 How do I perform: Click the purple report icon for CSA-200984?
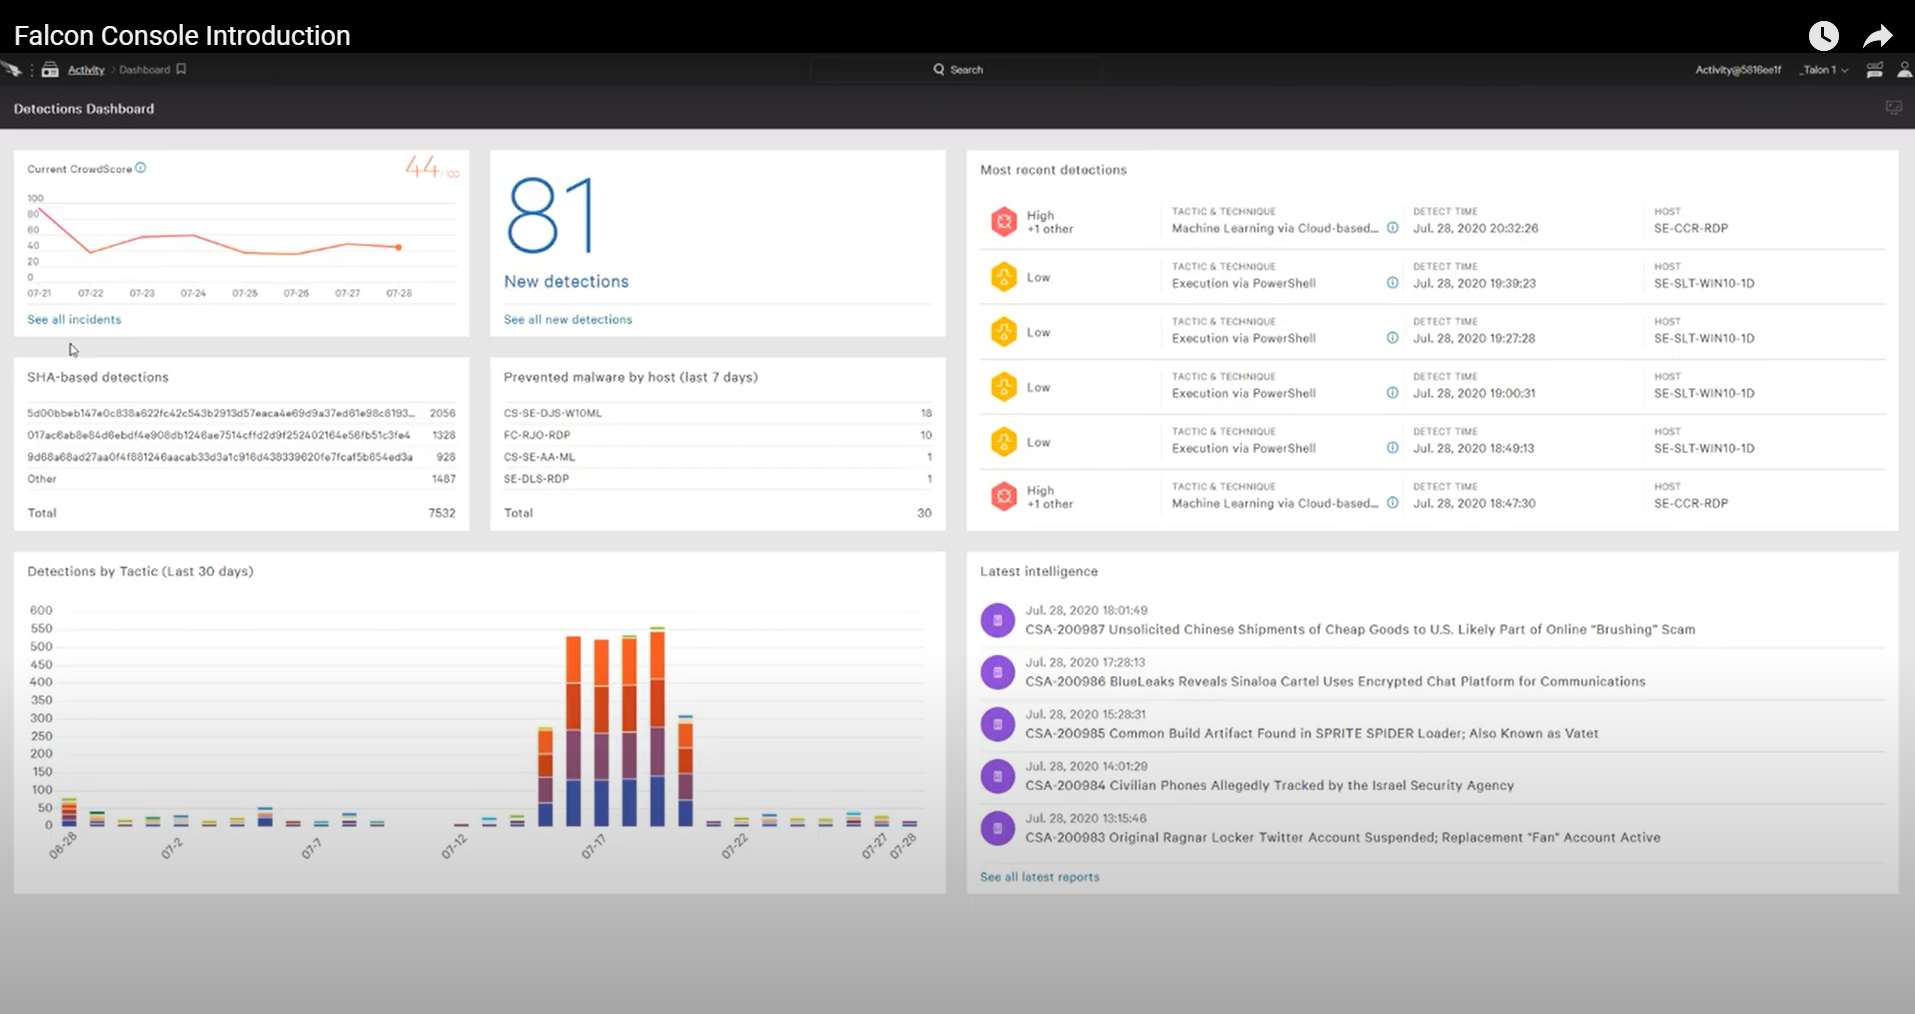point(997,776)
